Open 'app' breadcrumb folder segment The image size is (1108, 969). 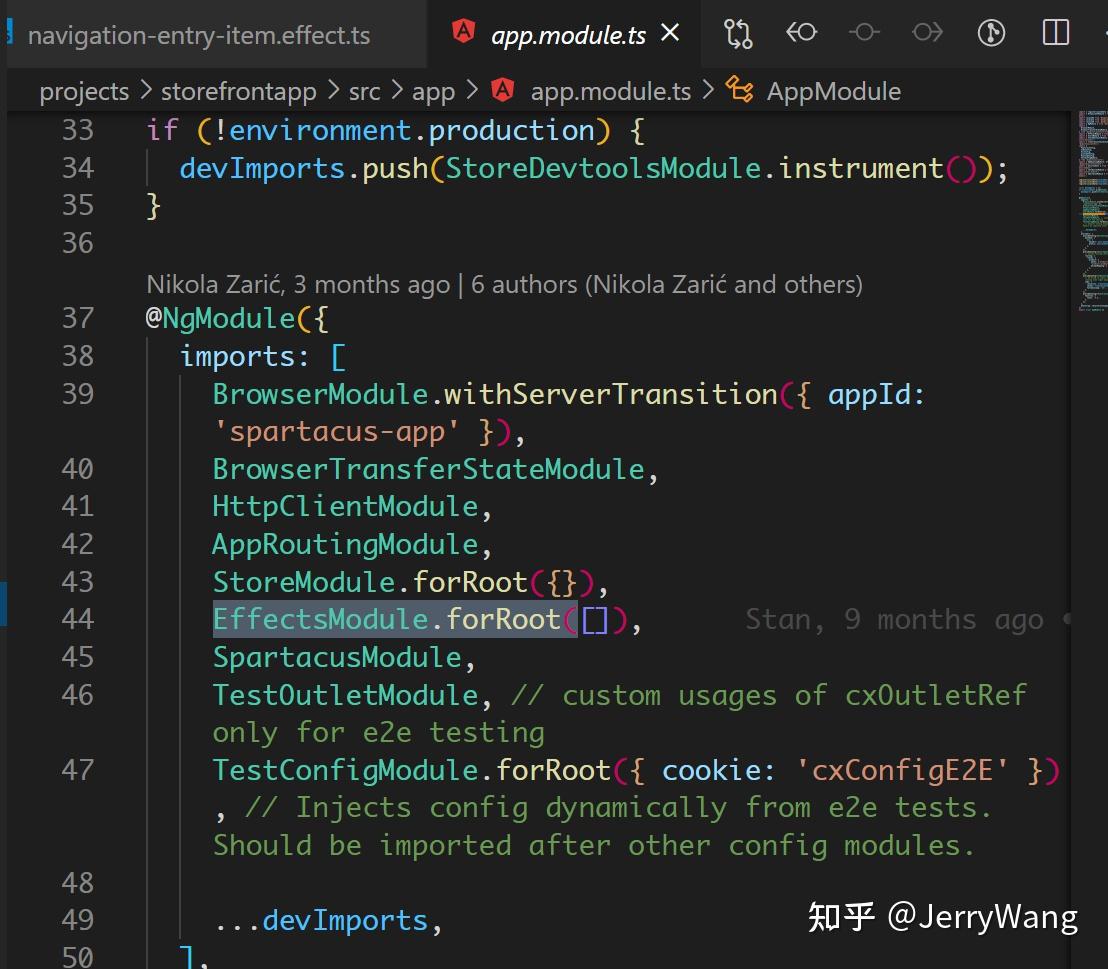[433, 92]
